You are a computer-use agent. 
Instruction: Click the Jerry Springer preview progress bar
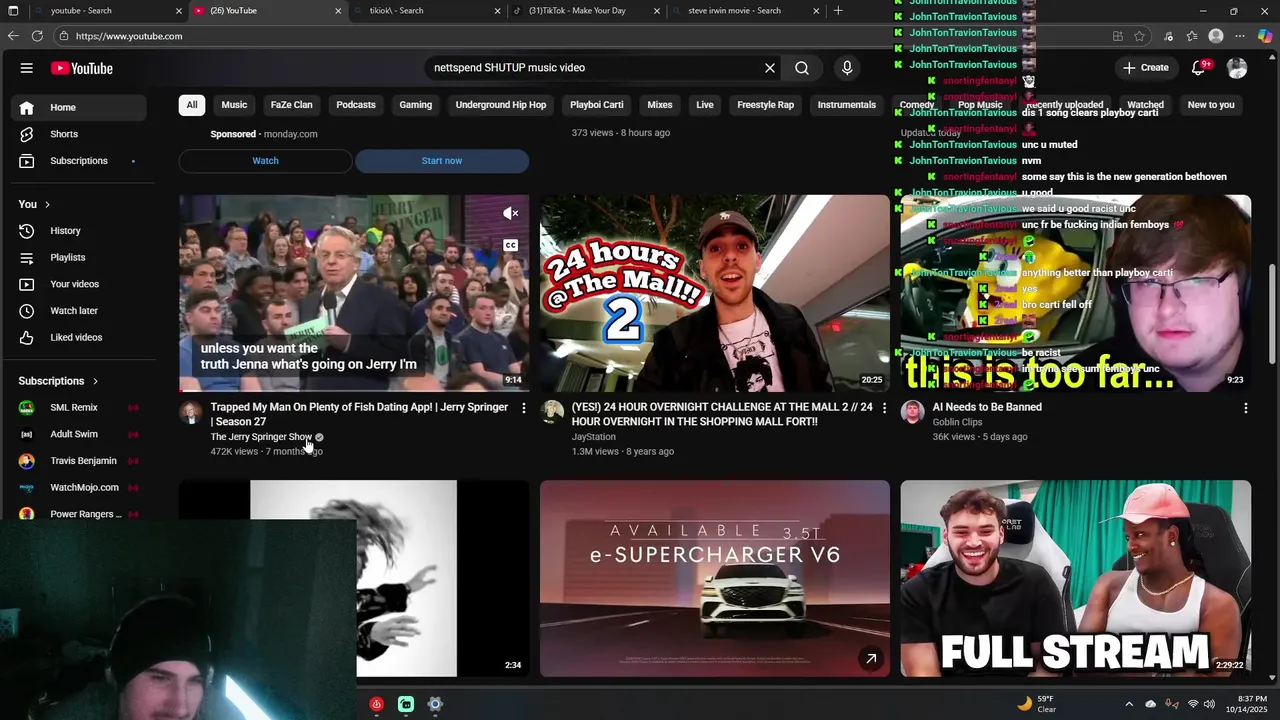(x=354, y=390)
